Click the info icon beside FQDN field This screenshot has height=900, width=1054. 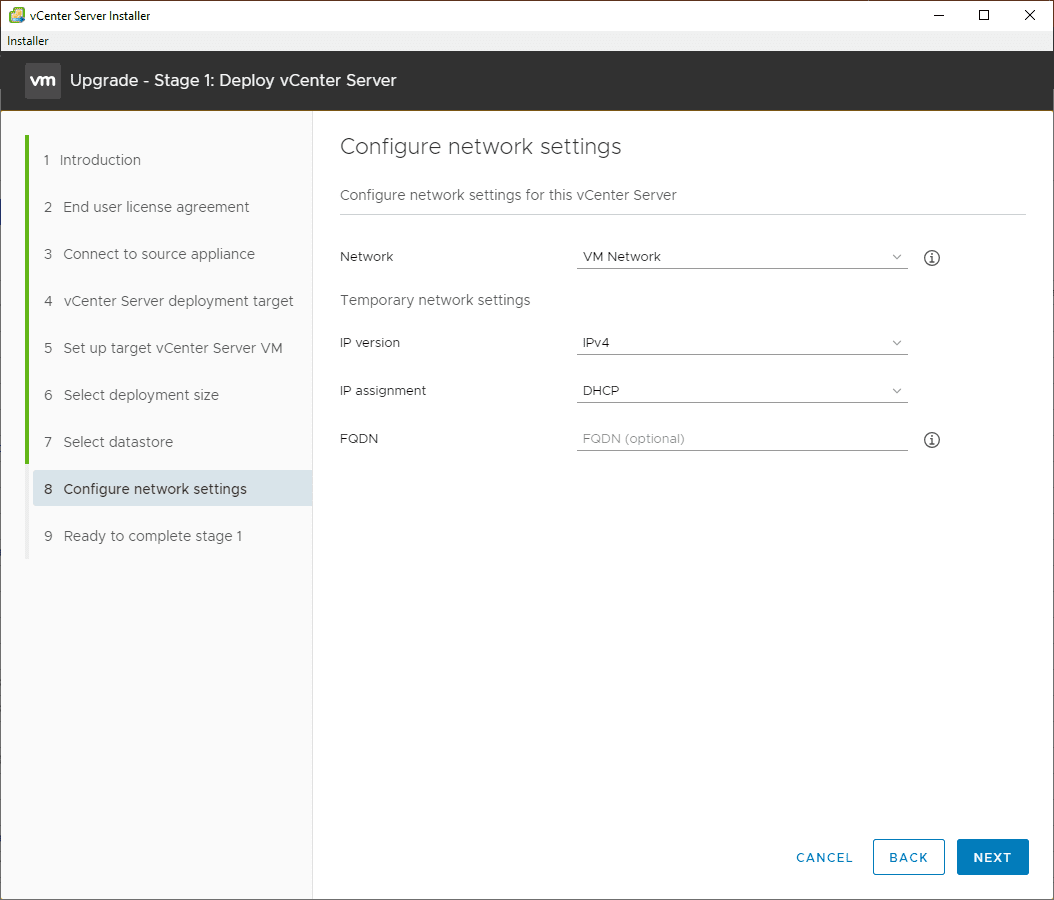point(932,440)
